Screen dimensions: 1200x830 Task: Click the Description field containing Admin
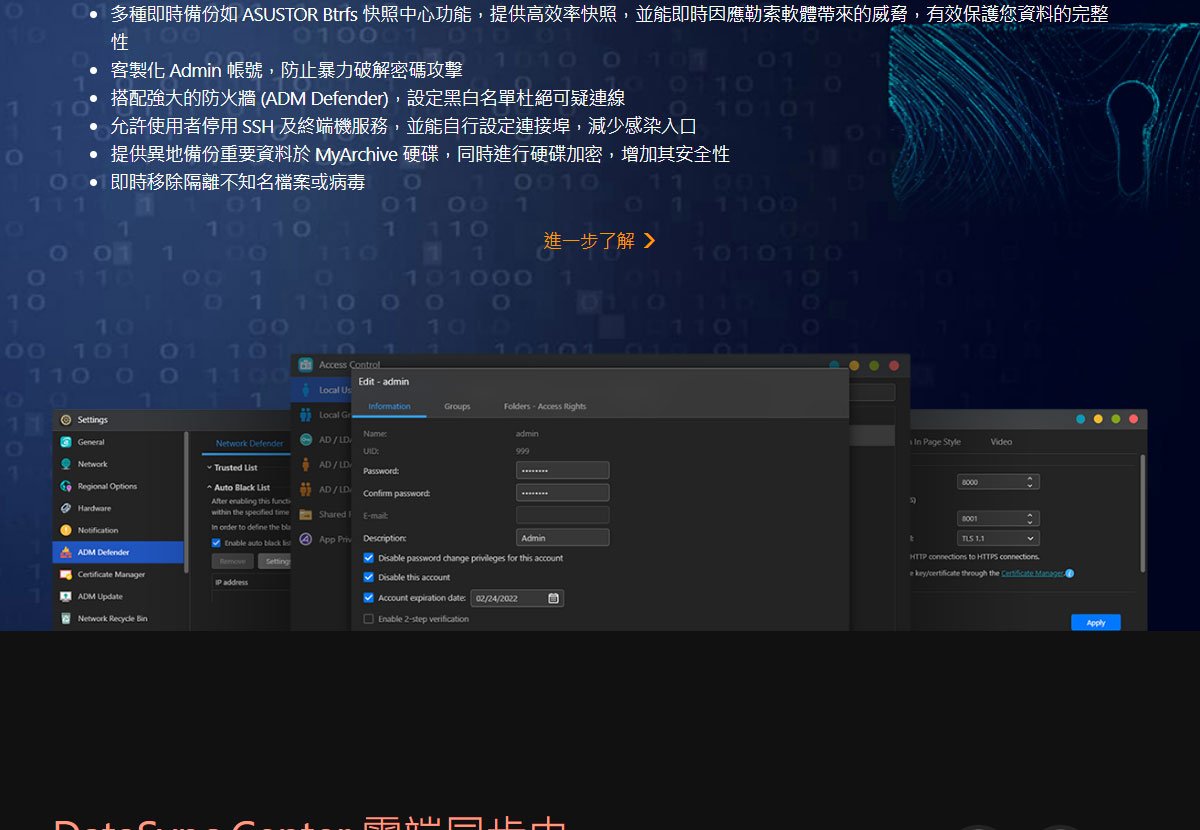point(562,538)
